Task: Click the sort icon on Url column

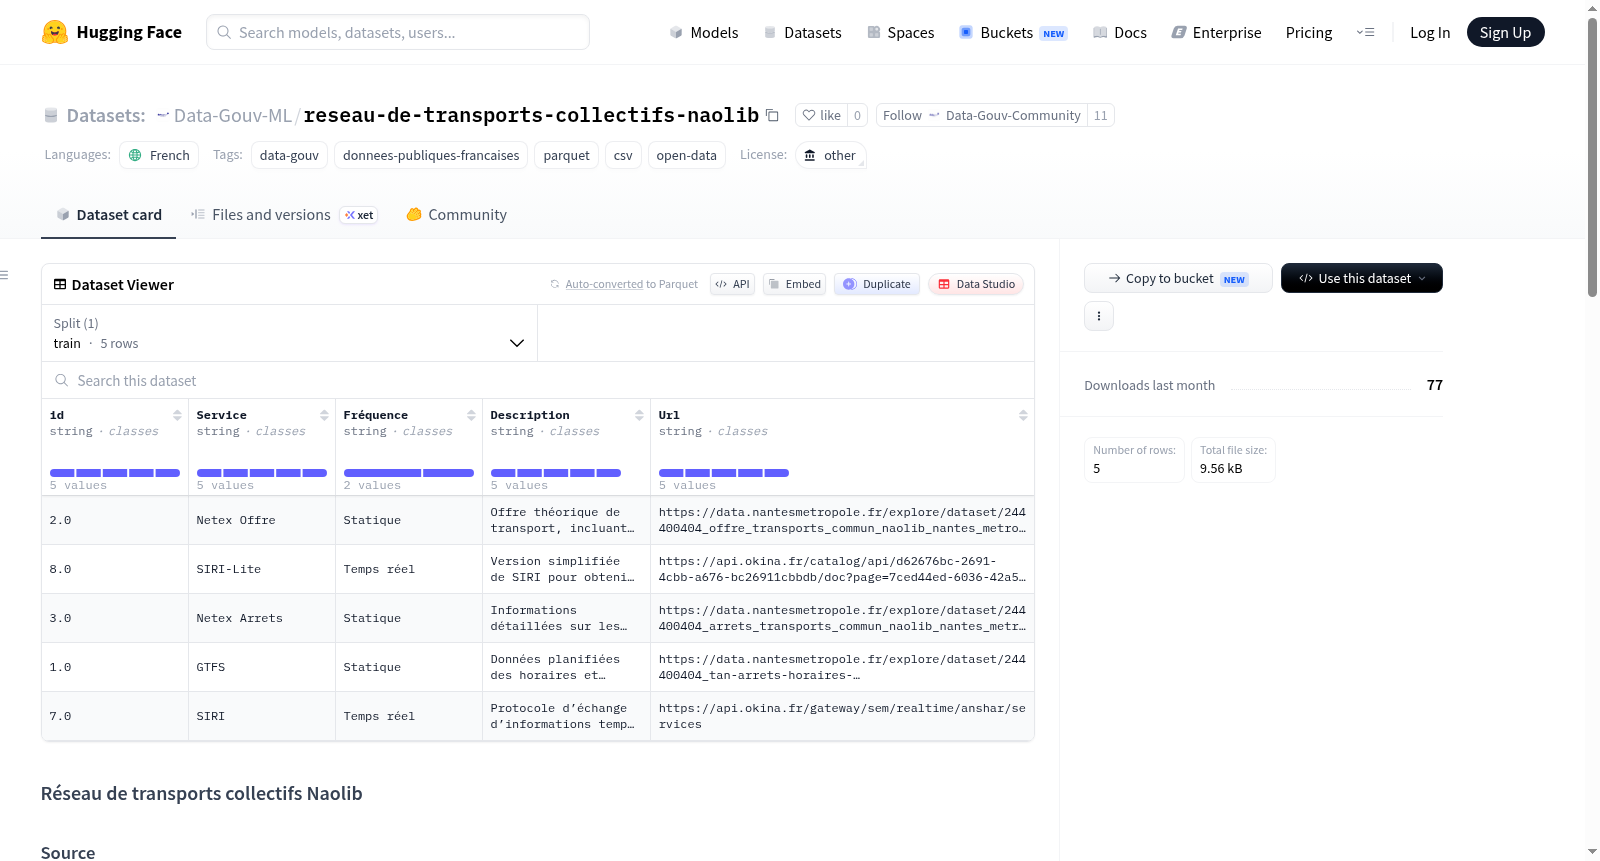Action: [x=1023, y=415]
